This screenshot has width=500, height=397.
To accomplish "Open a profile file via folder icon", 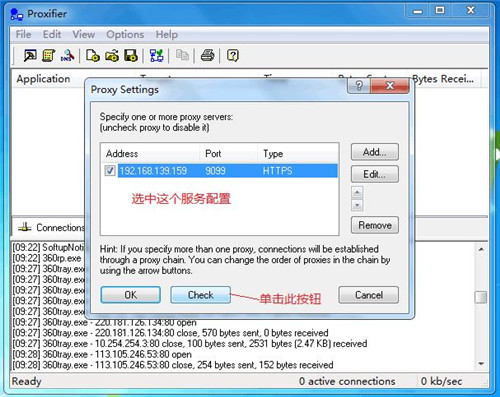I will tap(112, 55).
